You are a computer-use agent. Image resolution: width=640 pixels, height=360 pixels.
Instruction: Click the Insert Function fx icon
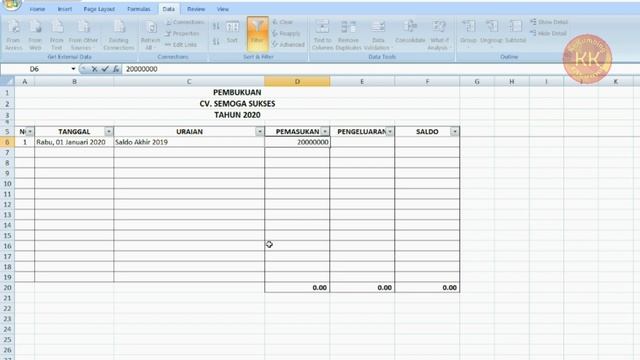pyautogui.click(x=116, y=69)
